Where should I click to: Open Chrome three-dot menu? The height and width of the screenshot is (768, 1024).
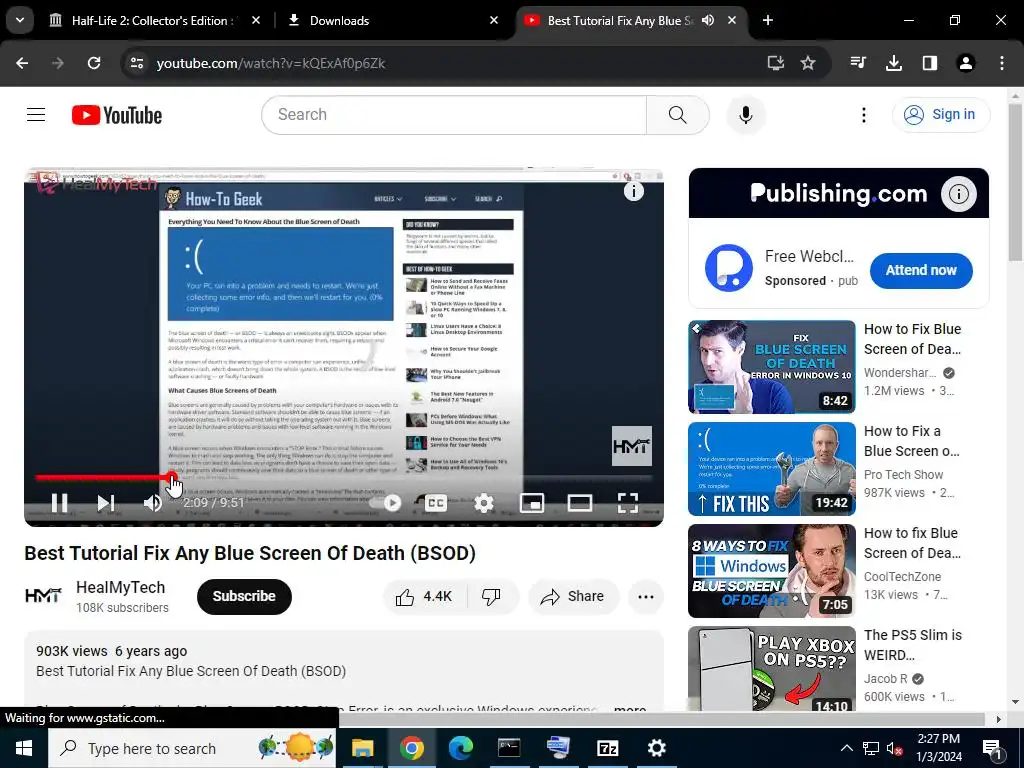pyautogui.click(x=1002, y=63)
